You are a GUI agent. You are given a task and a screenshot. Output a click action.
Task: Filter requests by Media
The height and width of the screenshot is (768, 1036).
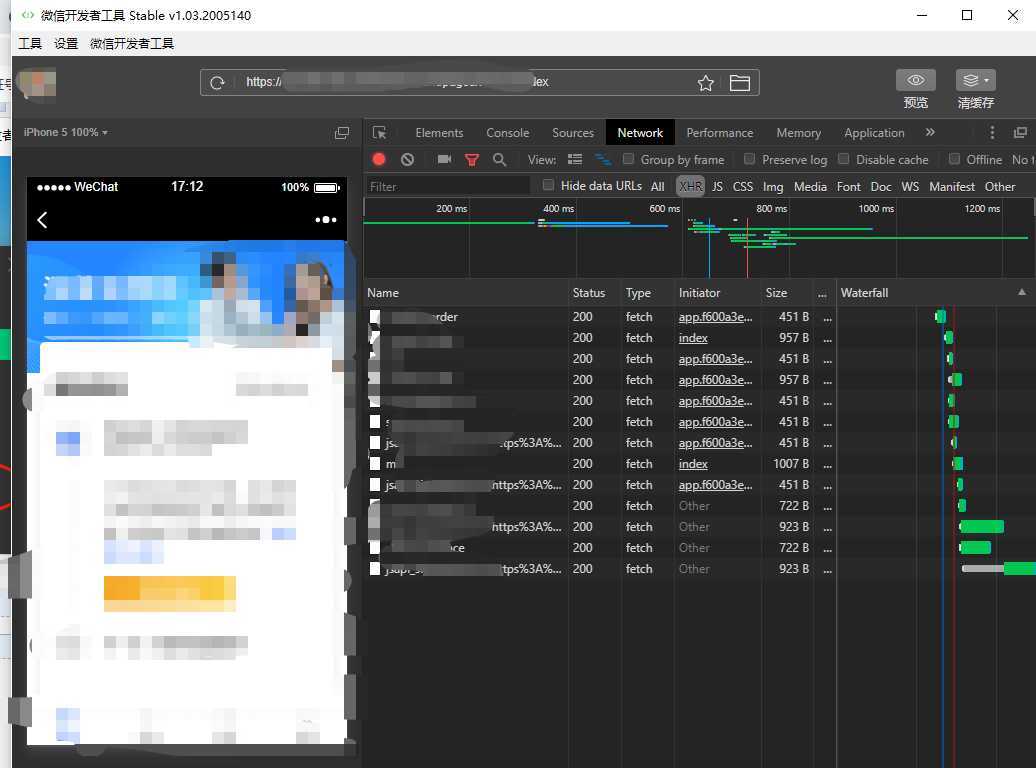pyautogui.click(x=810, y=186)
